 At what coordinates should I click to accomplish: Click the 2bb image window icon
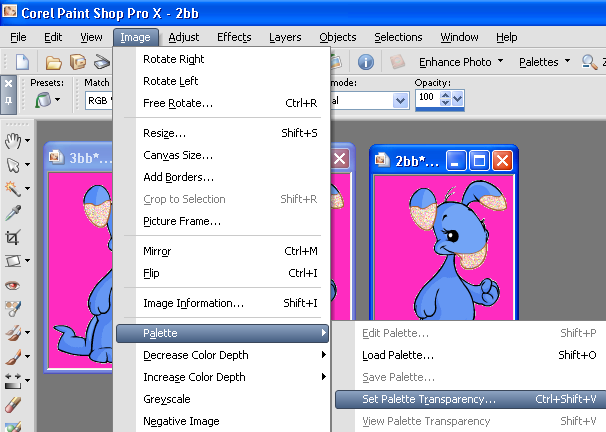coord(382,159)
